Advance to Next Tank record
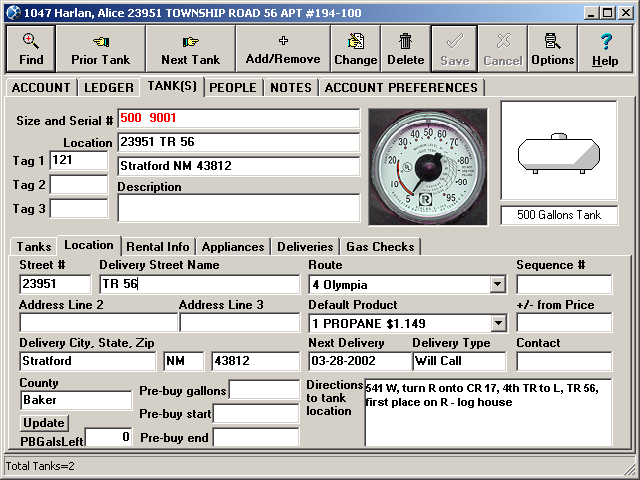This screenshot has width=640, height=480. [190, 48]
